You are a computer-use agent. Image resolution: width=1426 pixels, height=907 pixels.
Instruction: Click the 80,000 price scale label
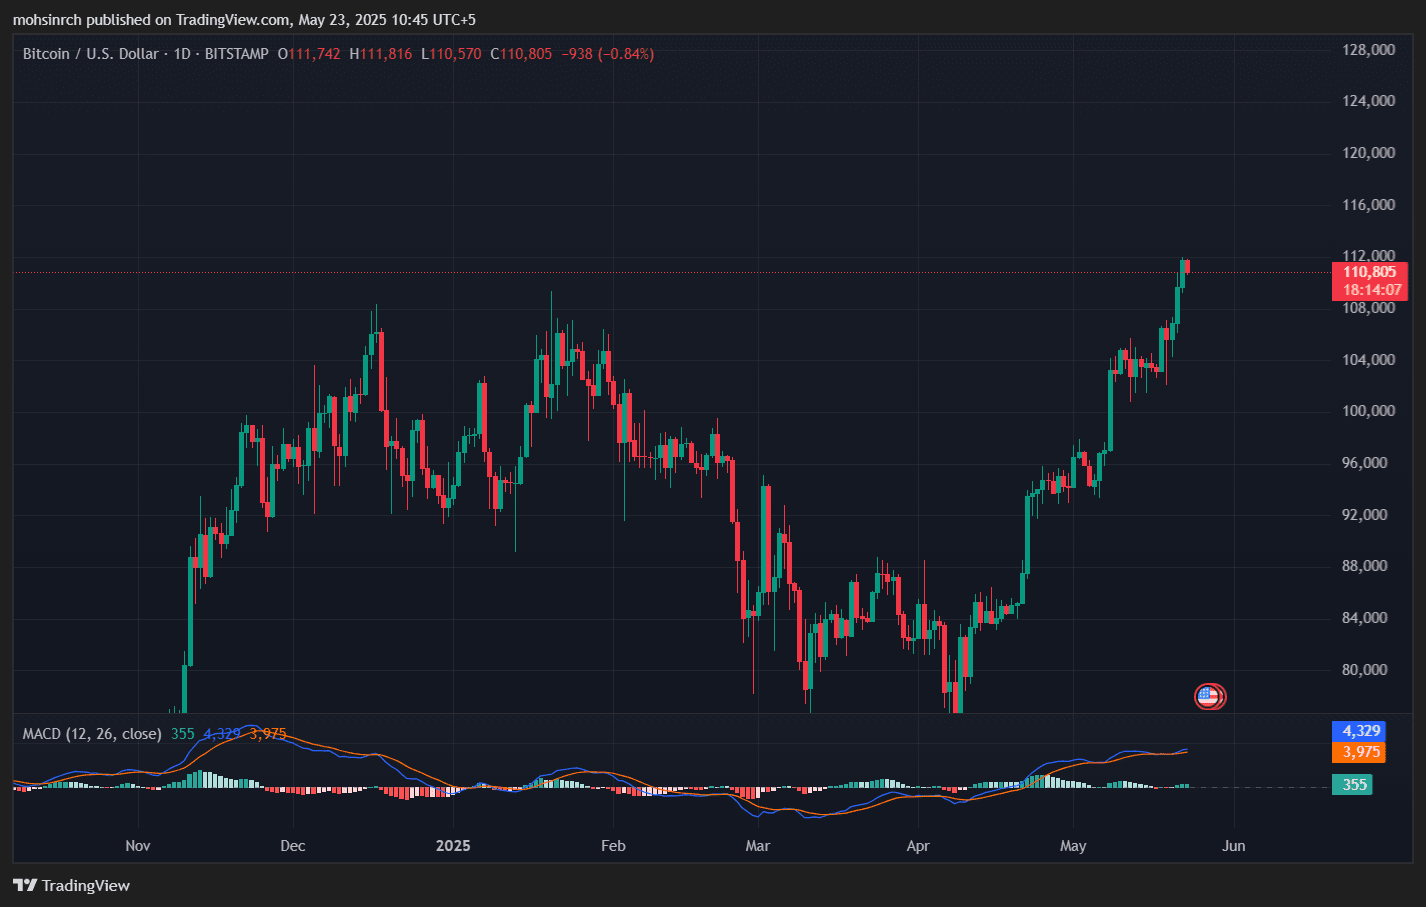point(1365,670)
